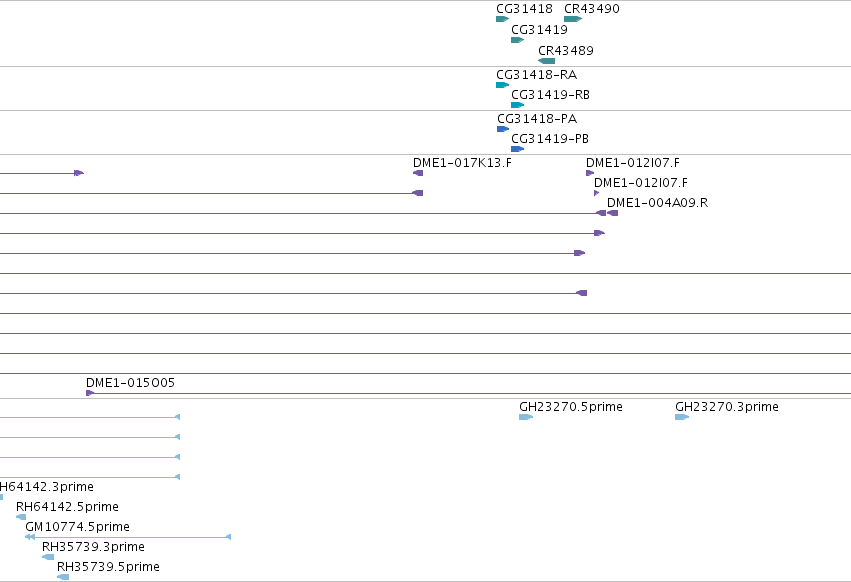
Task: Select the CG31419-PB protein feature arrow
Action: tap(517, 149)
